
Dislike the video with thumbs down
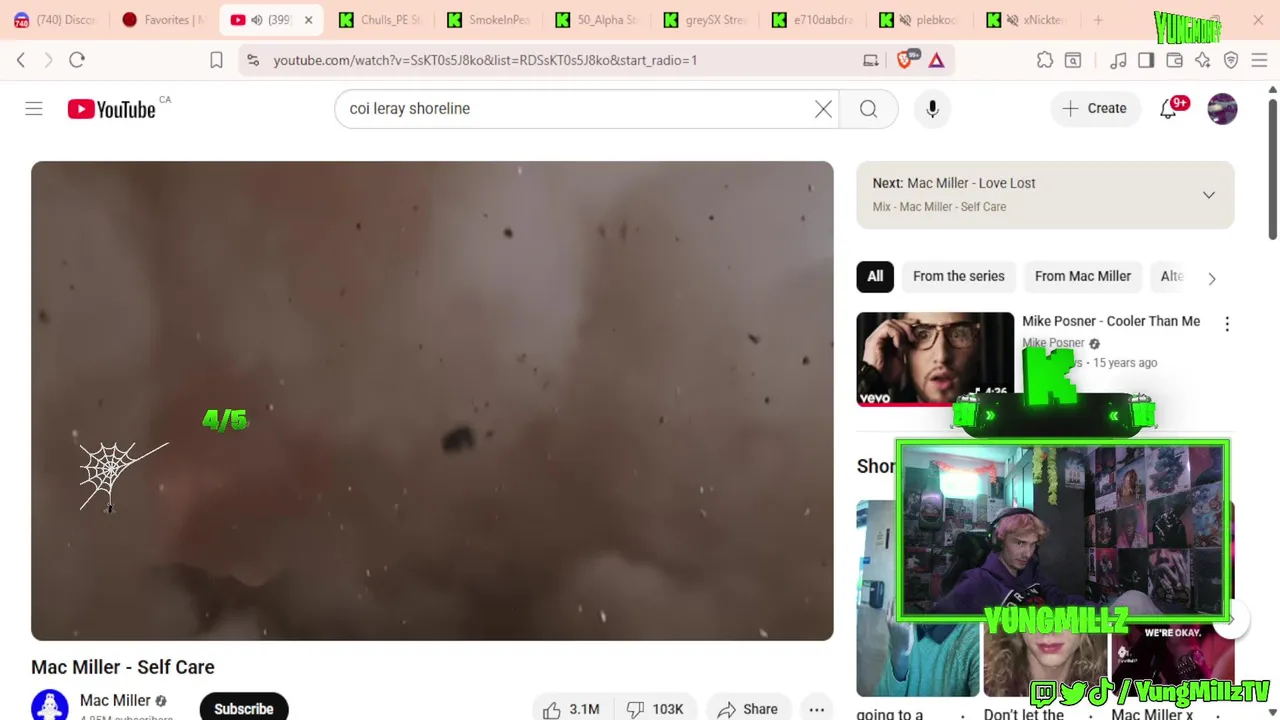(635, 709)
